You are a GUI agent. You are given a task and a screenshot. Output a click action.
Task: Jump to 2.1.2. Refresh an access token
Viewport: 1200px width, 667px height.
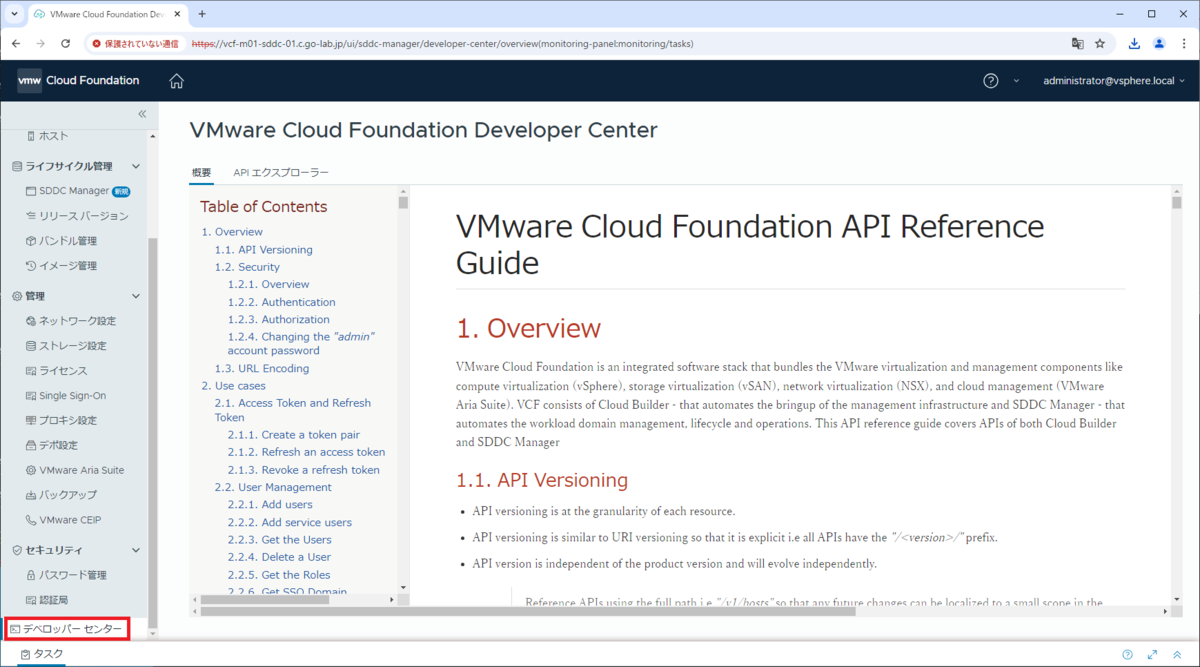[x=306, y=452]
